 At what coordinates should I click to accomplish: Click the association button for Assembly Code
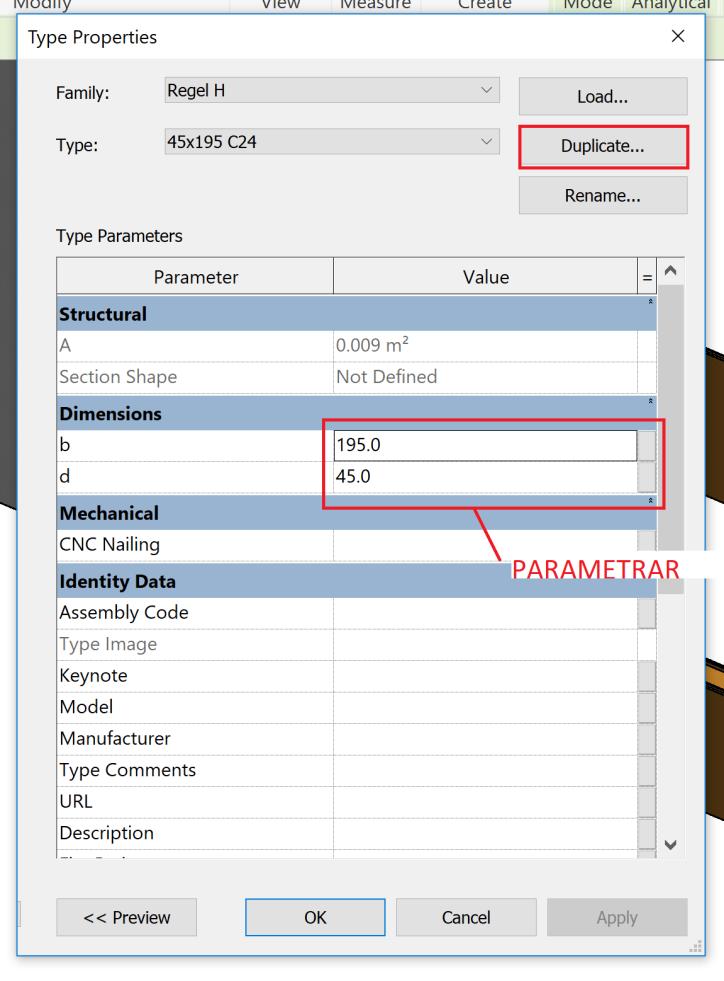click(647, 613)
